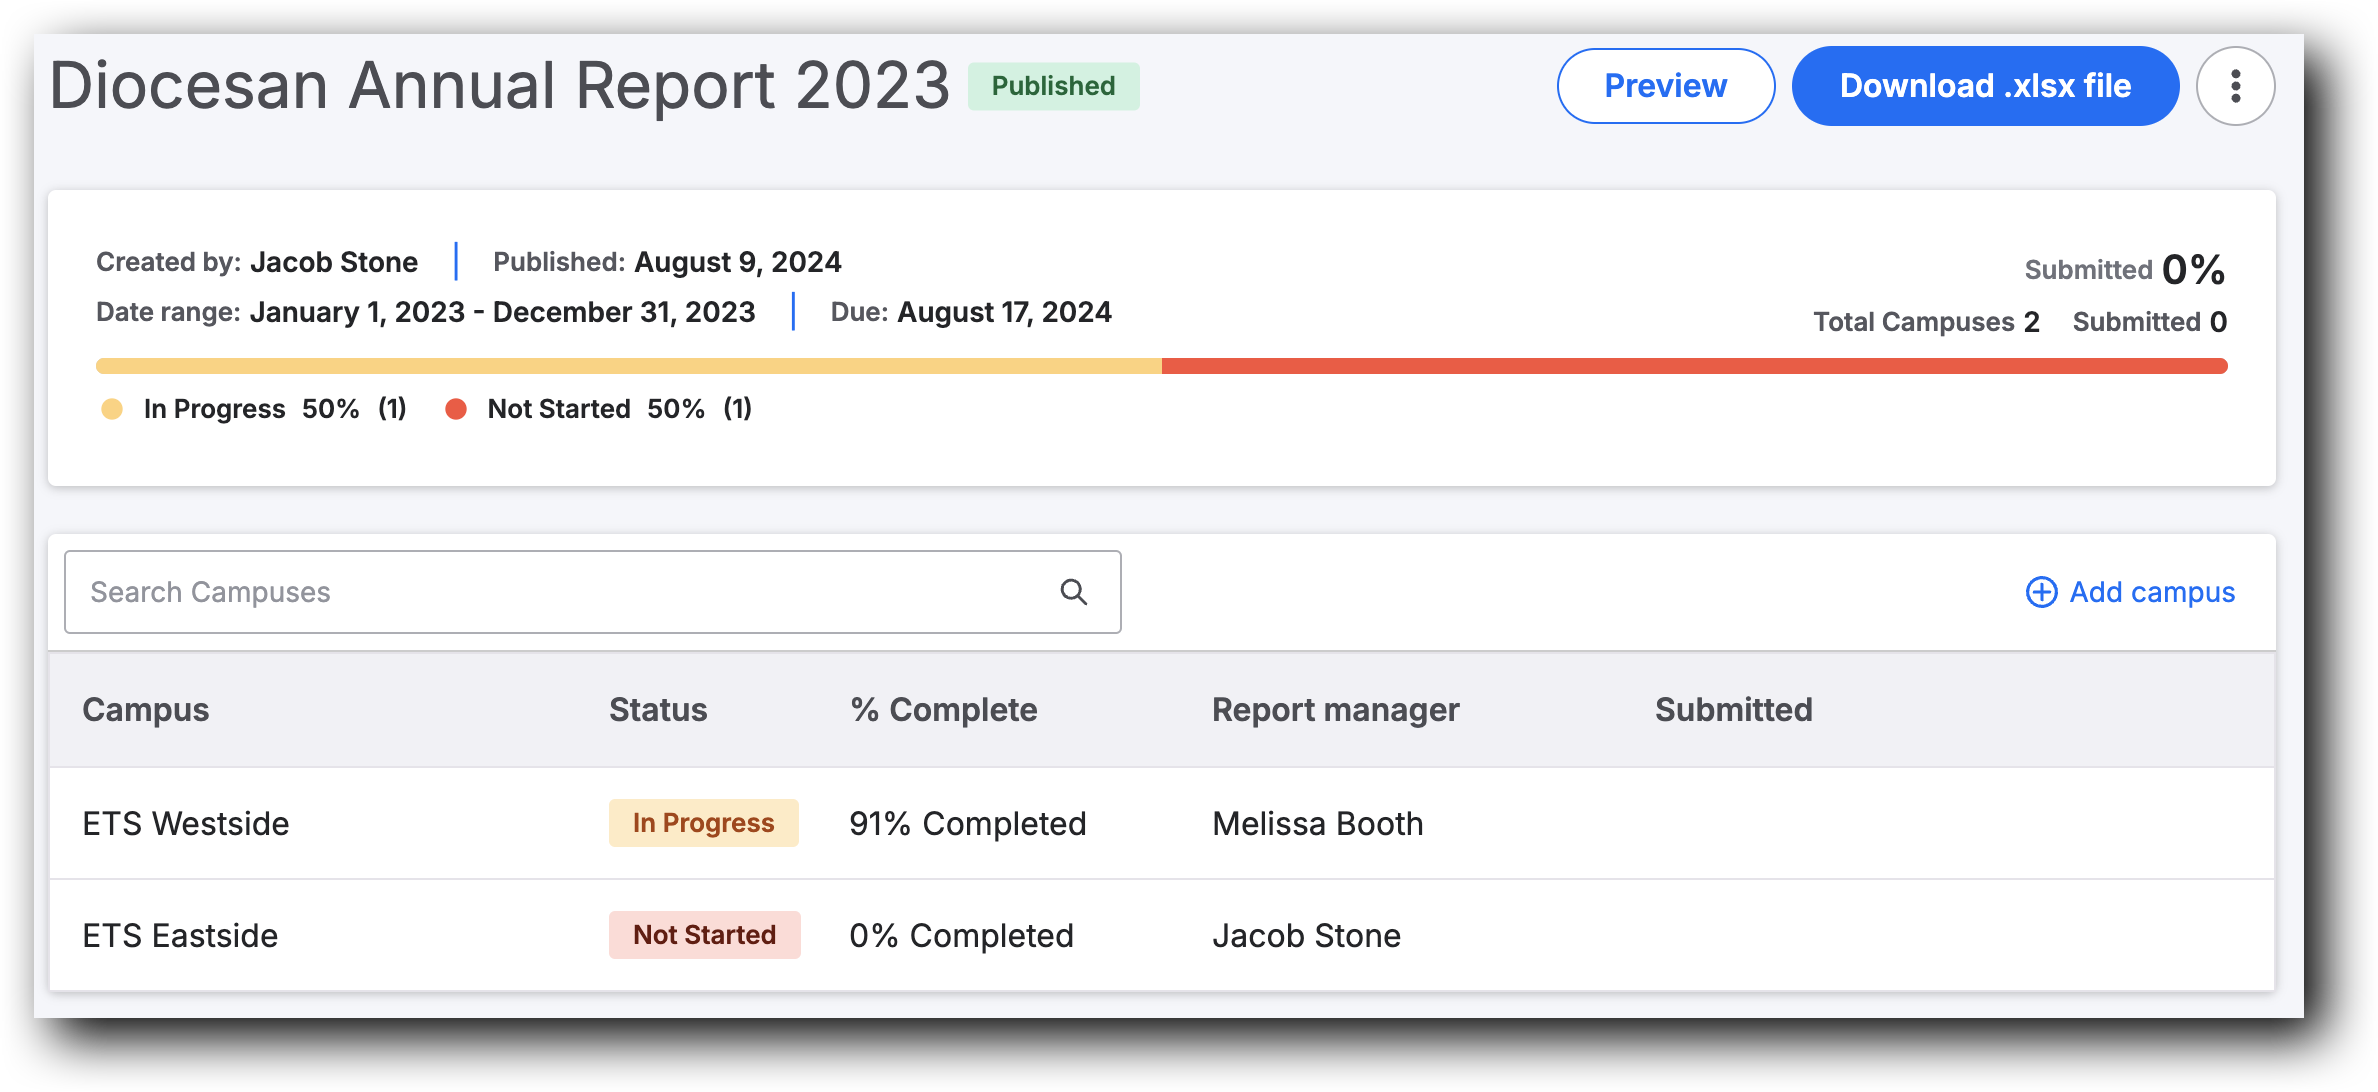The height and width of the screenshot is (1092, 2378).
Task: Click the Not Started badge for ETS Eastside
Action: [704, 934]
